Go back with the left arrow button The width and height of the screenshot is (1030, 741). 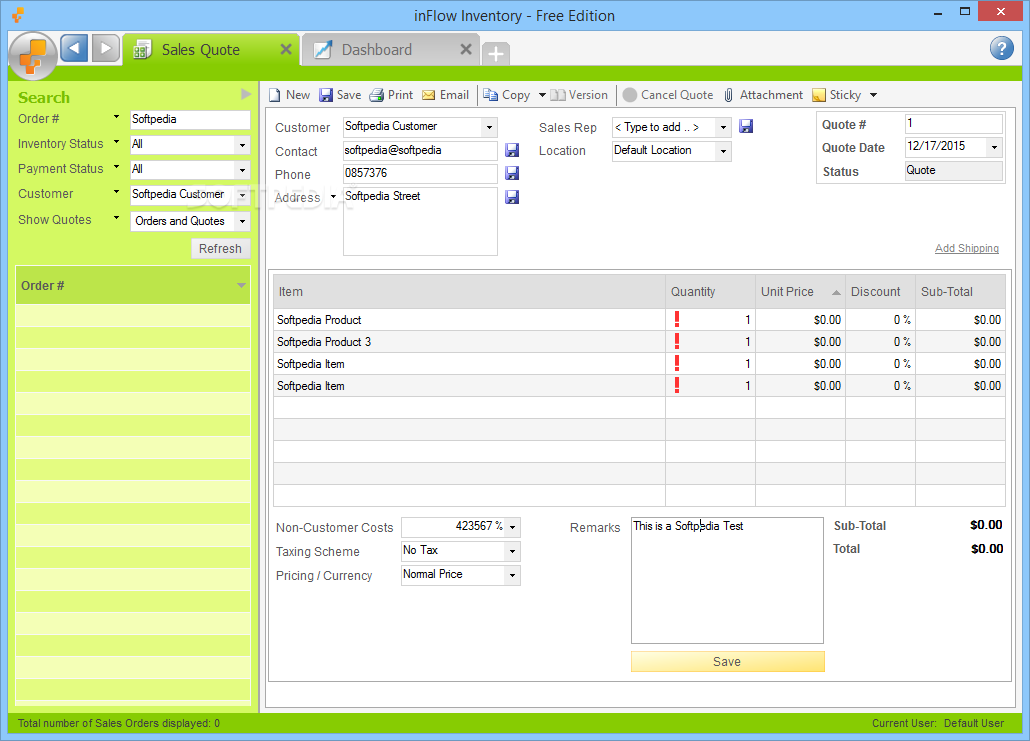click(74, 49)
